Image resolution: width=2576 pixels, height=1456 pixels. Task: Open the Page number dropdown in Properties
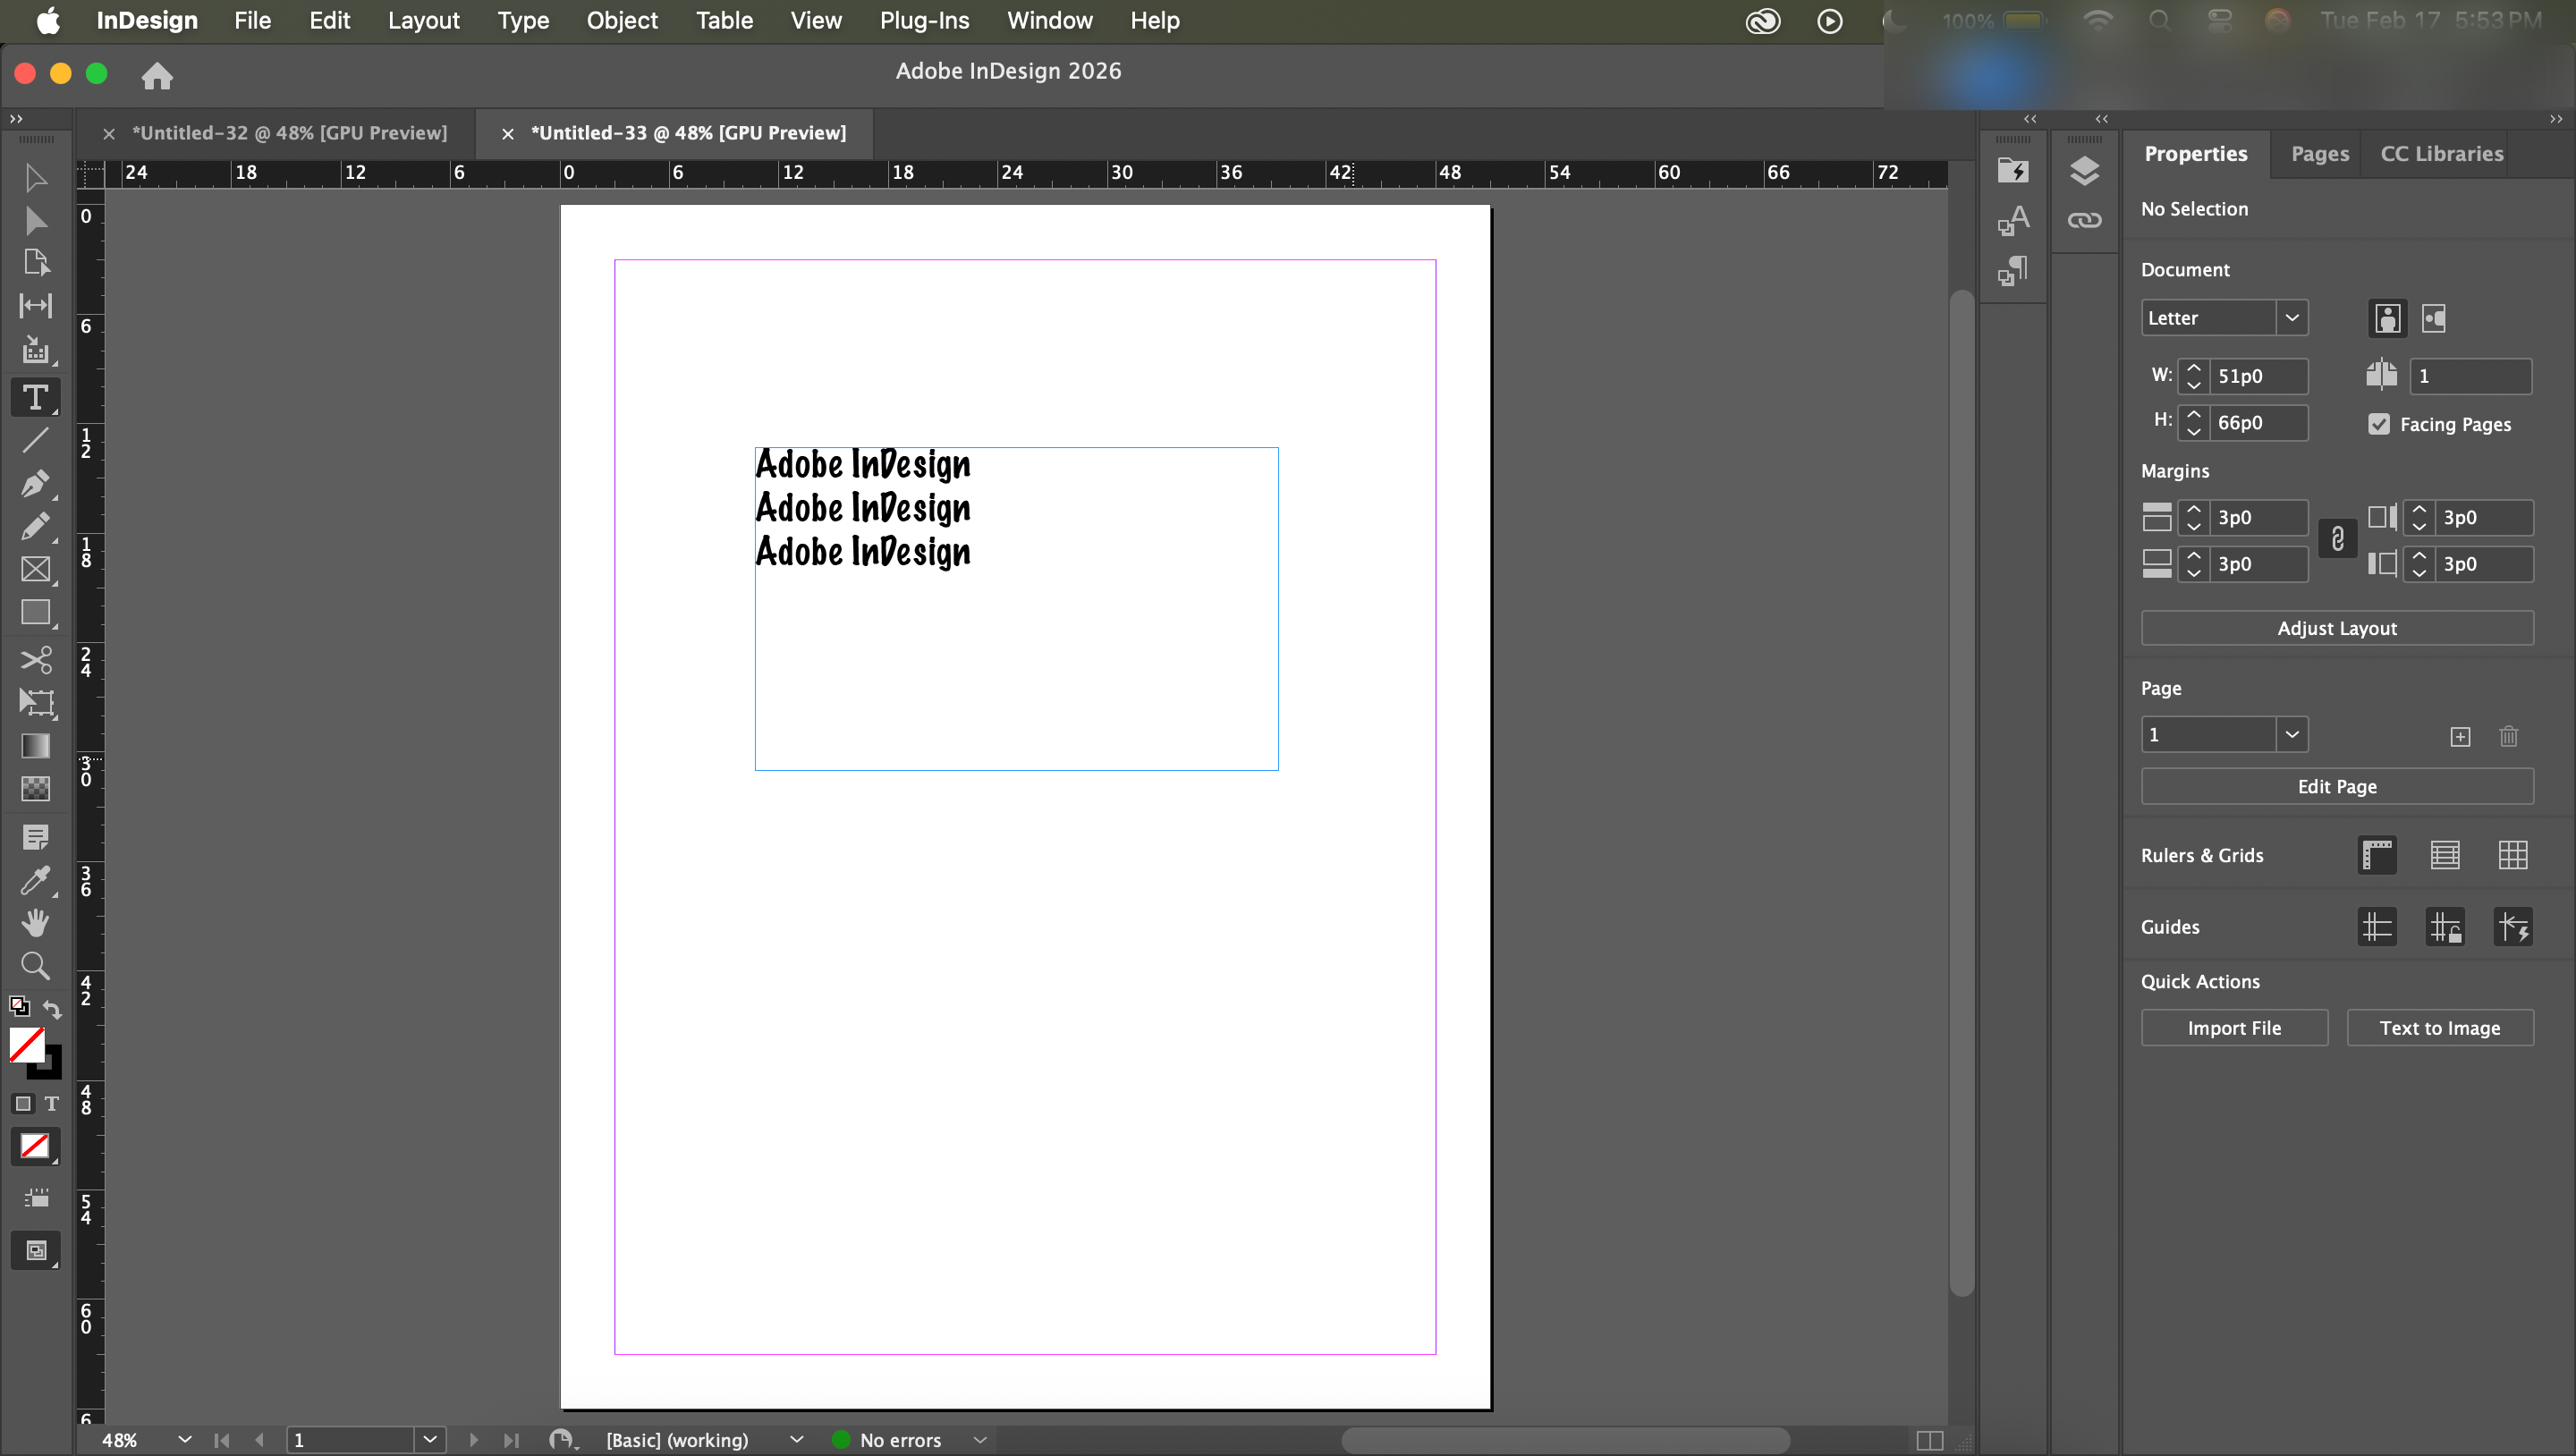[x=2291, y=735]
